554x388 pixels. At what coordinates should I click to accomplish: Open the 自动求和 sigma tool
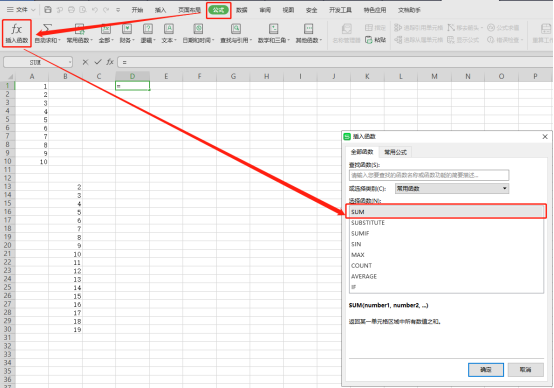pyautogui.click(x=47, y=33)
